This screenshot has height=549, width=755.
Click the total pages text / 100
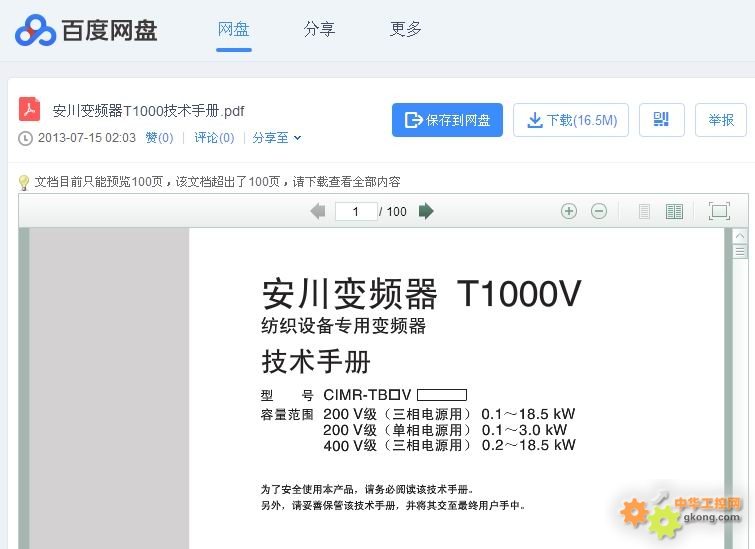(393, 212)
